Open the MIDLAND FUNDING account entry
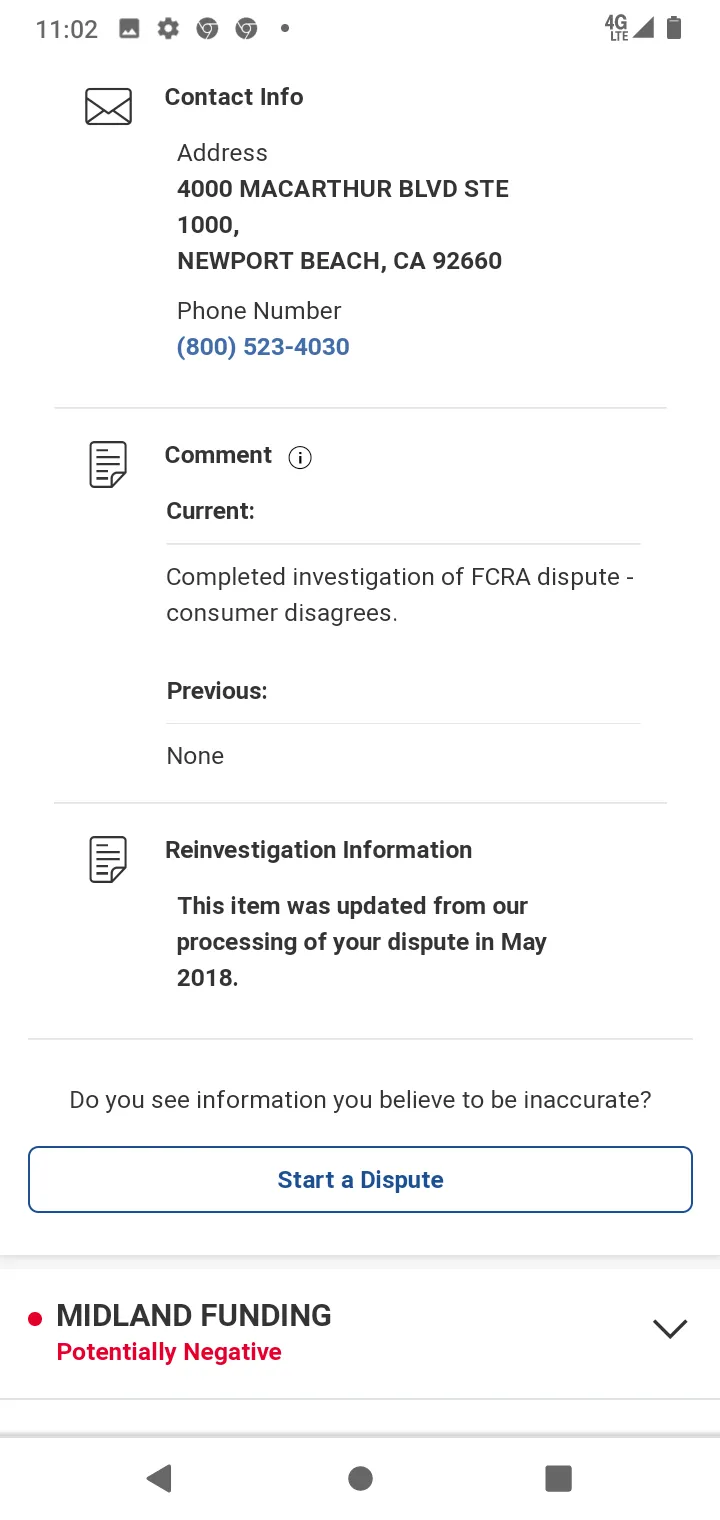Viewport: 720px width, 1520px height. [x=194, y=1316]
